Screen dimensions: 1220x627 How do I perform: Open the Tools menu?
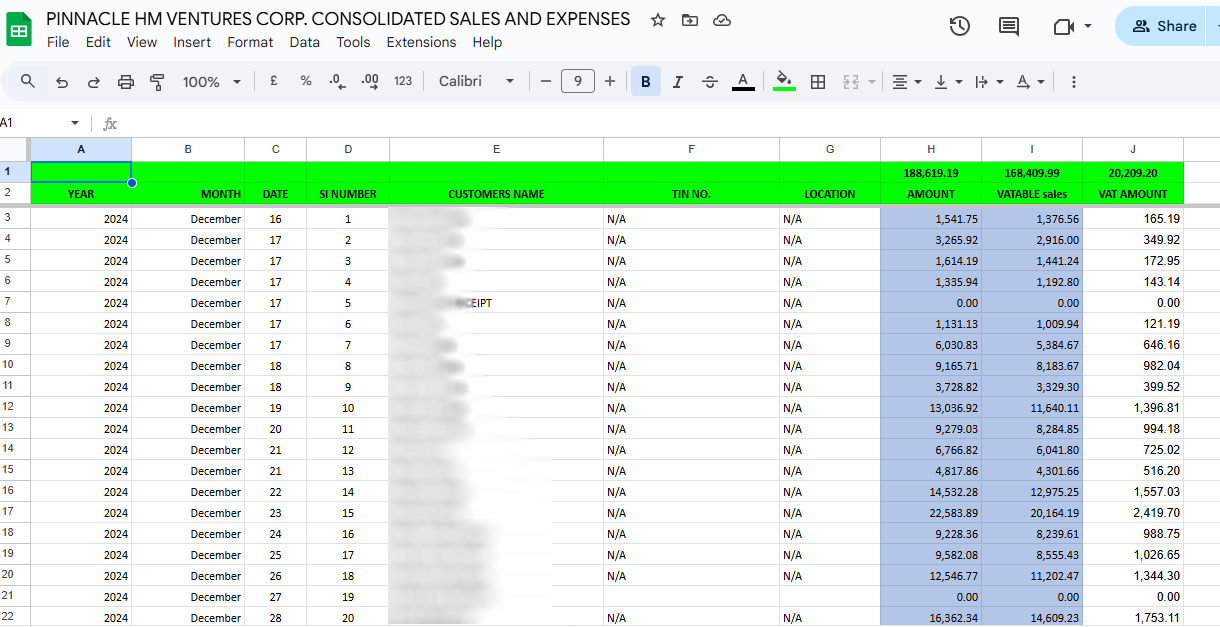pos(353,42)
